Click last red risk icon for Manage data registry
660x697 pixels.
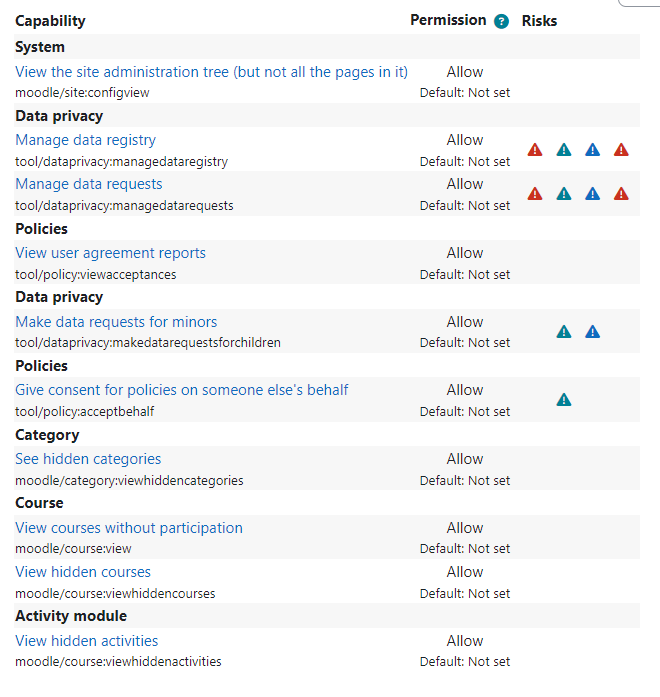pos(621,150)
